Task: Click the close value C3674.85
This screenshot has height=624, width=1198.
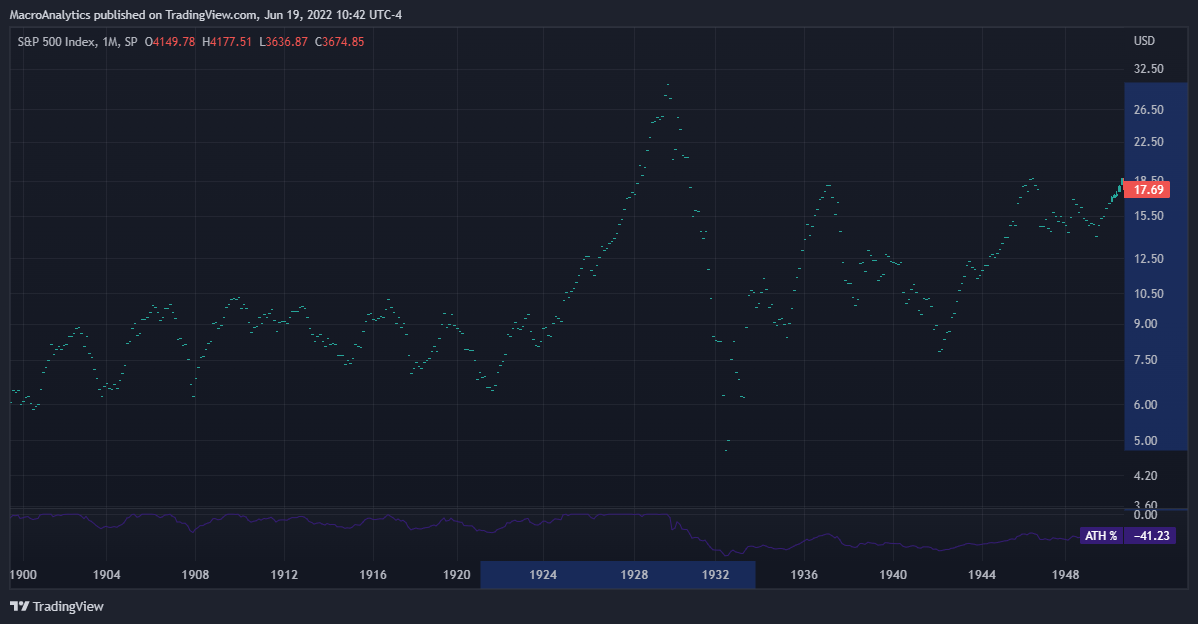Action: 340,42
